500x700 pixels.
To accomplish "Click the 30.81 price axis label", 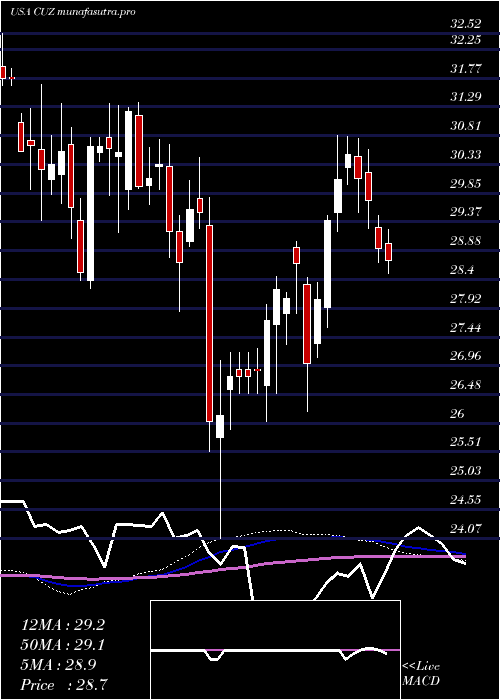I will click(466, 126).
